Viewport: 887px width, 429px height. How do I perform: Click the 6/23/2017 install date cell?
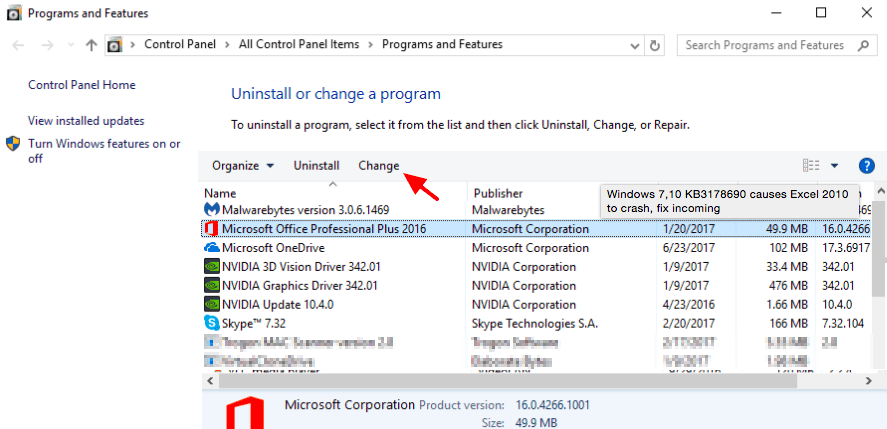(x=688, y=247)
